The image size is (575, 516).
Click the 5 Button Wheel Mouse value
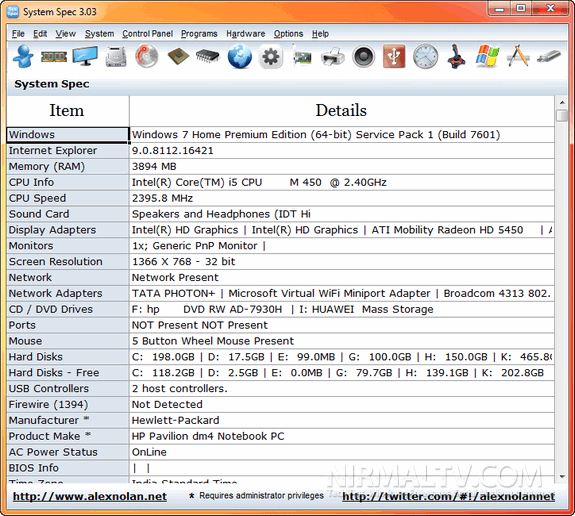tap(341, 341)
